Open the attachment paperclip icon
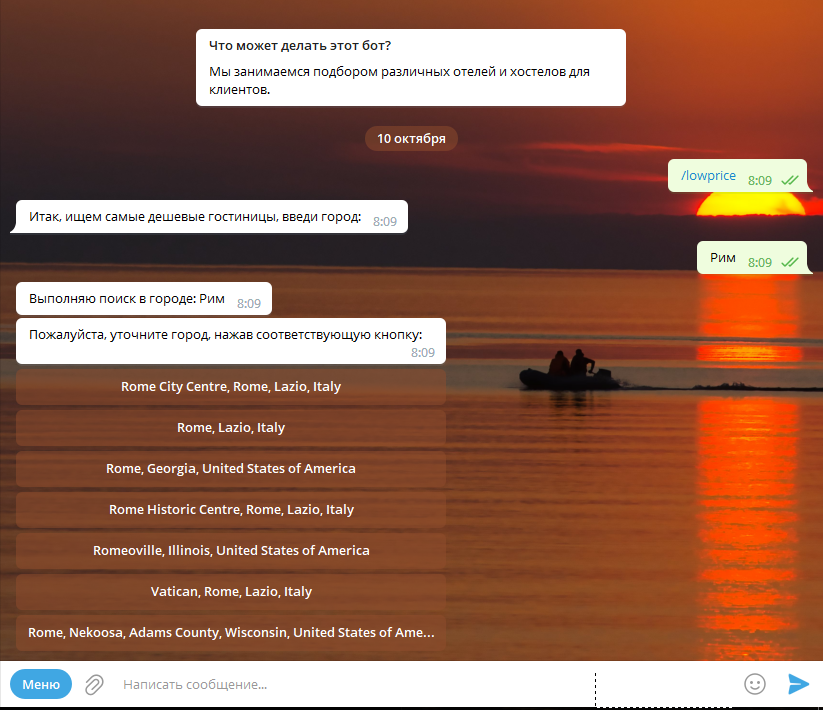The width and height of the screenshot is (823, 710). coord(94,684)
